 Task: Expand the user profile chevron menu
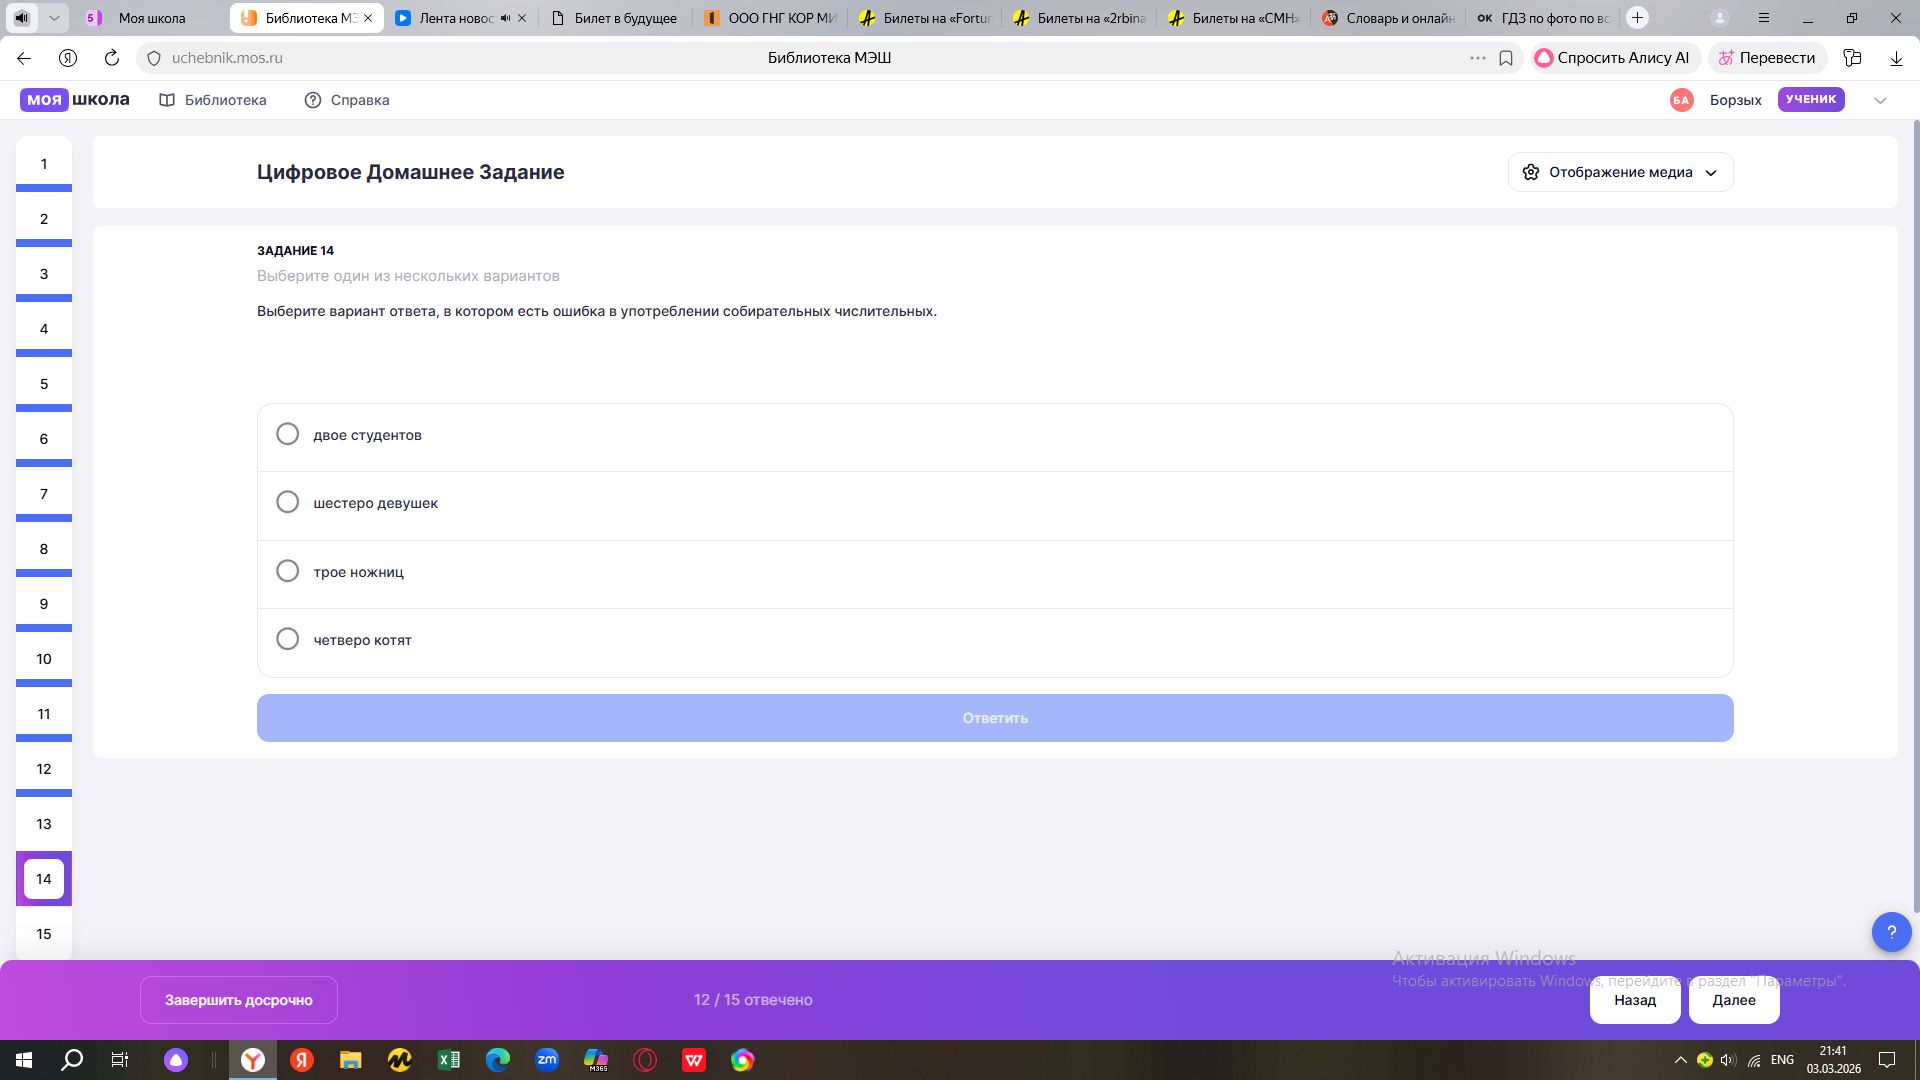click(1880, 100)
